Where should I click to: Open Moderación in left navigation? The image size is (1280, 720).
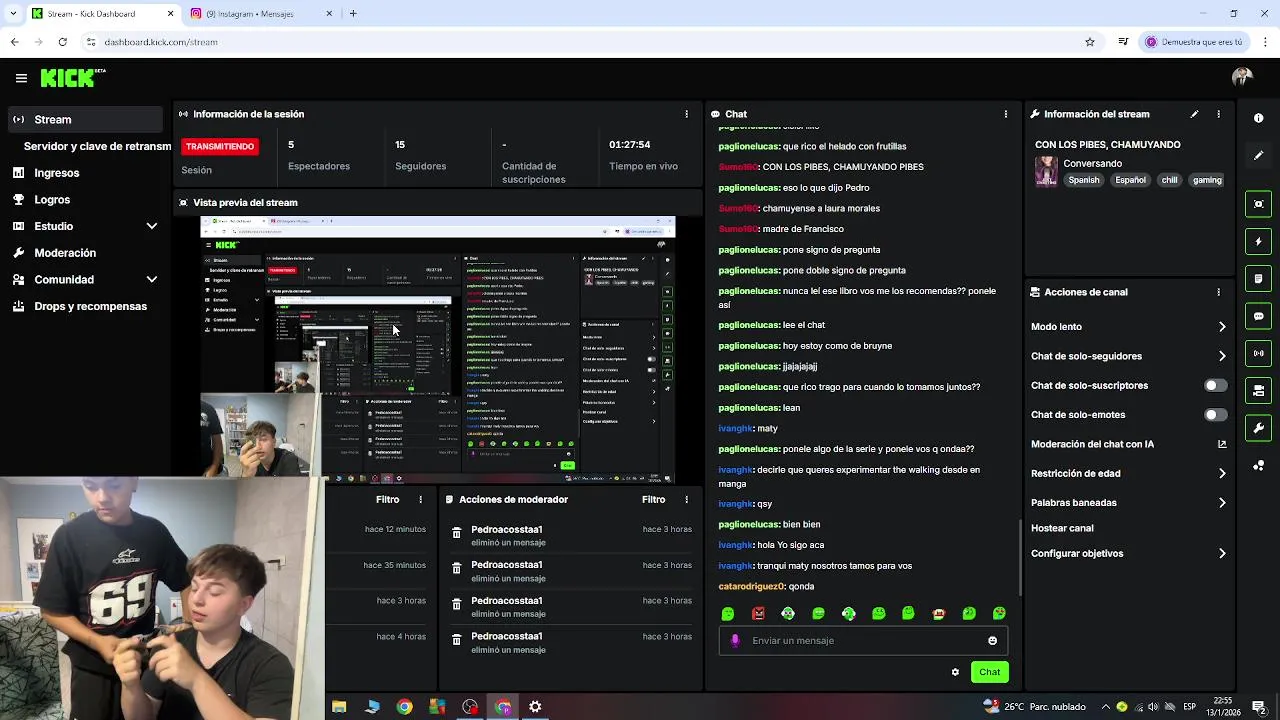click(65, 253)
